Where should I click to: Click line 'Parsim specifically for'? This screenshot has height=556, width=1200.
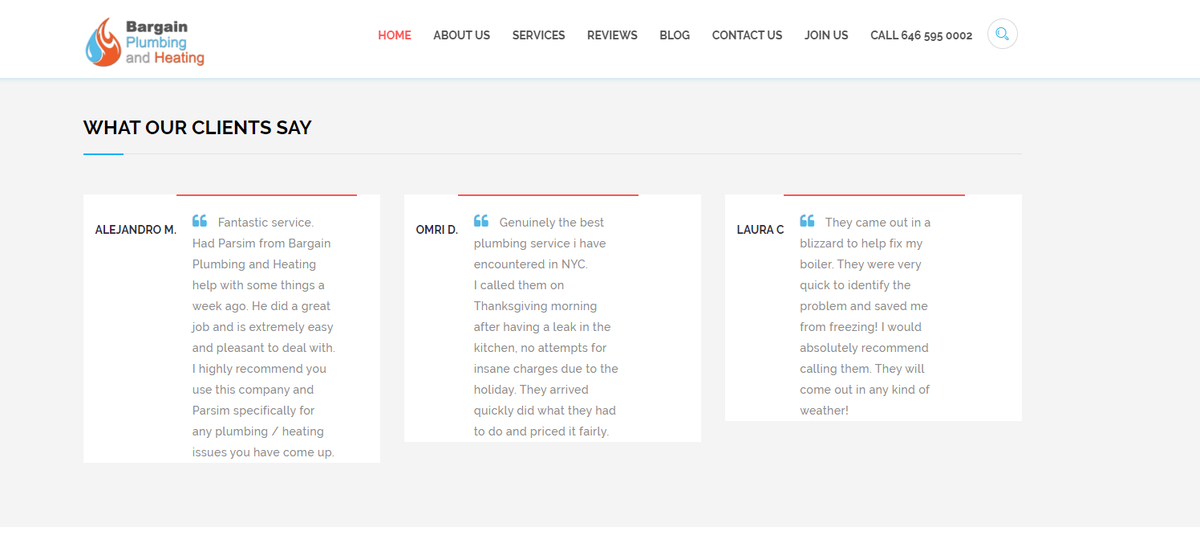(253, 411)
